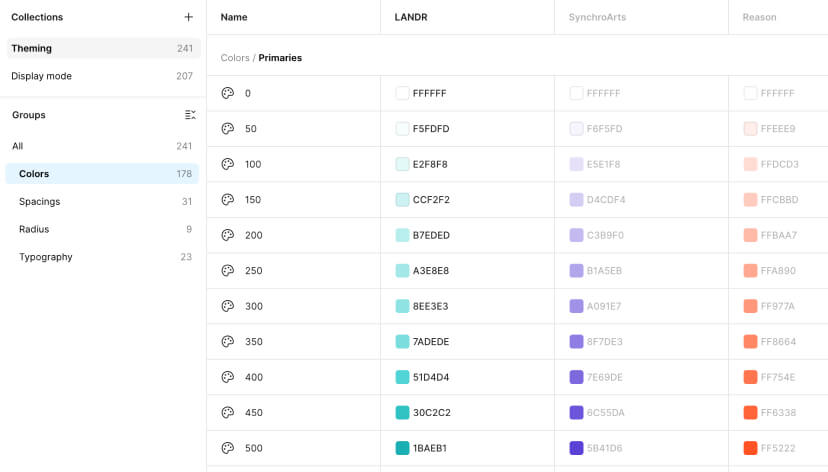
Task: Click the palette icon in row 500
Action: (x=227, y=448)
